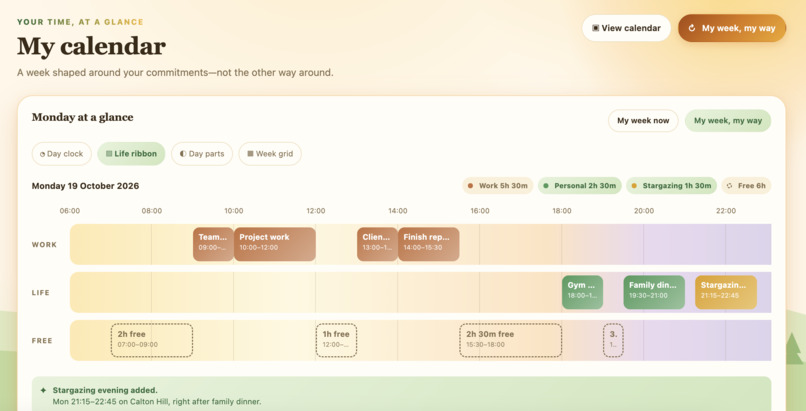
Task: Open the View calendar button
Action: pos(626,28)
